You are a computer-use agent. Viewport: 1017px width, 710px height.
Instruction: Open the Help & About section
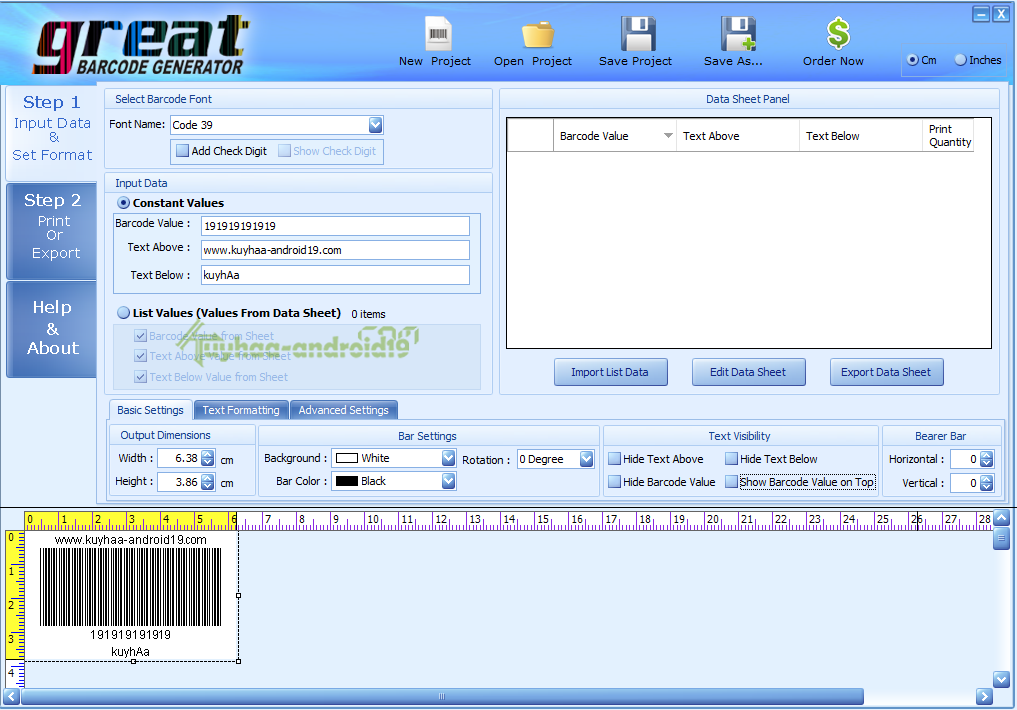click(x=52, y=327)
